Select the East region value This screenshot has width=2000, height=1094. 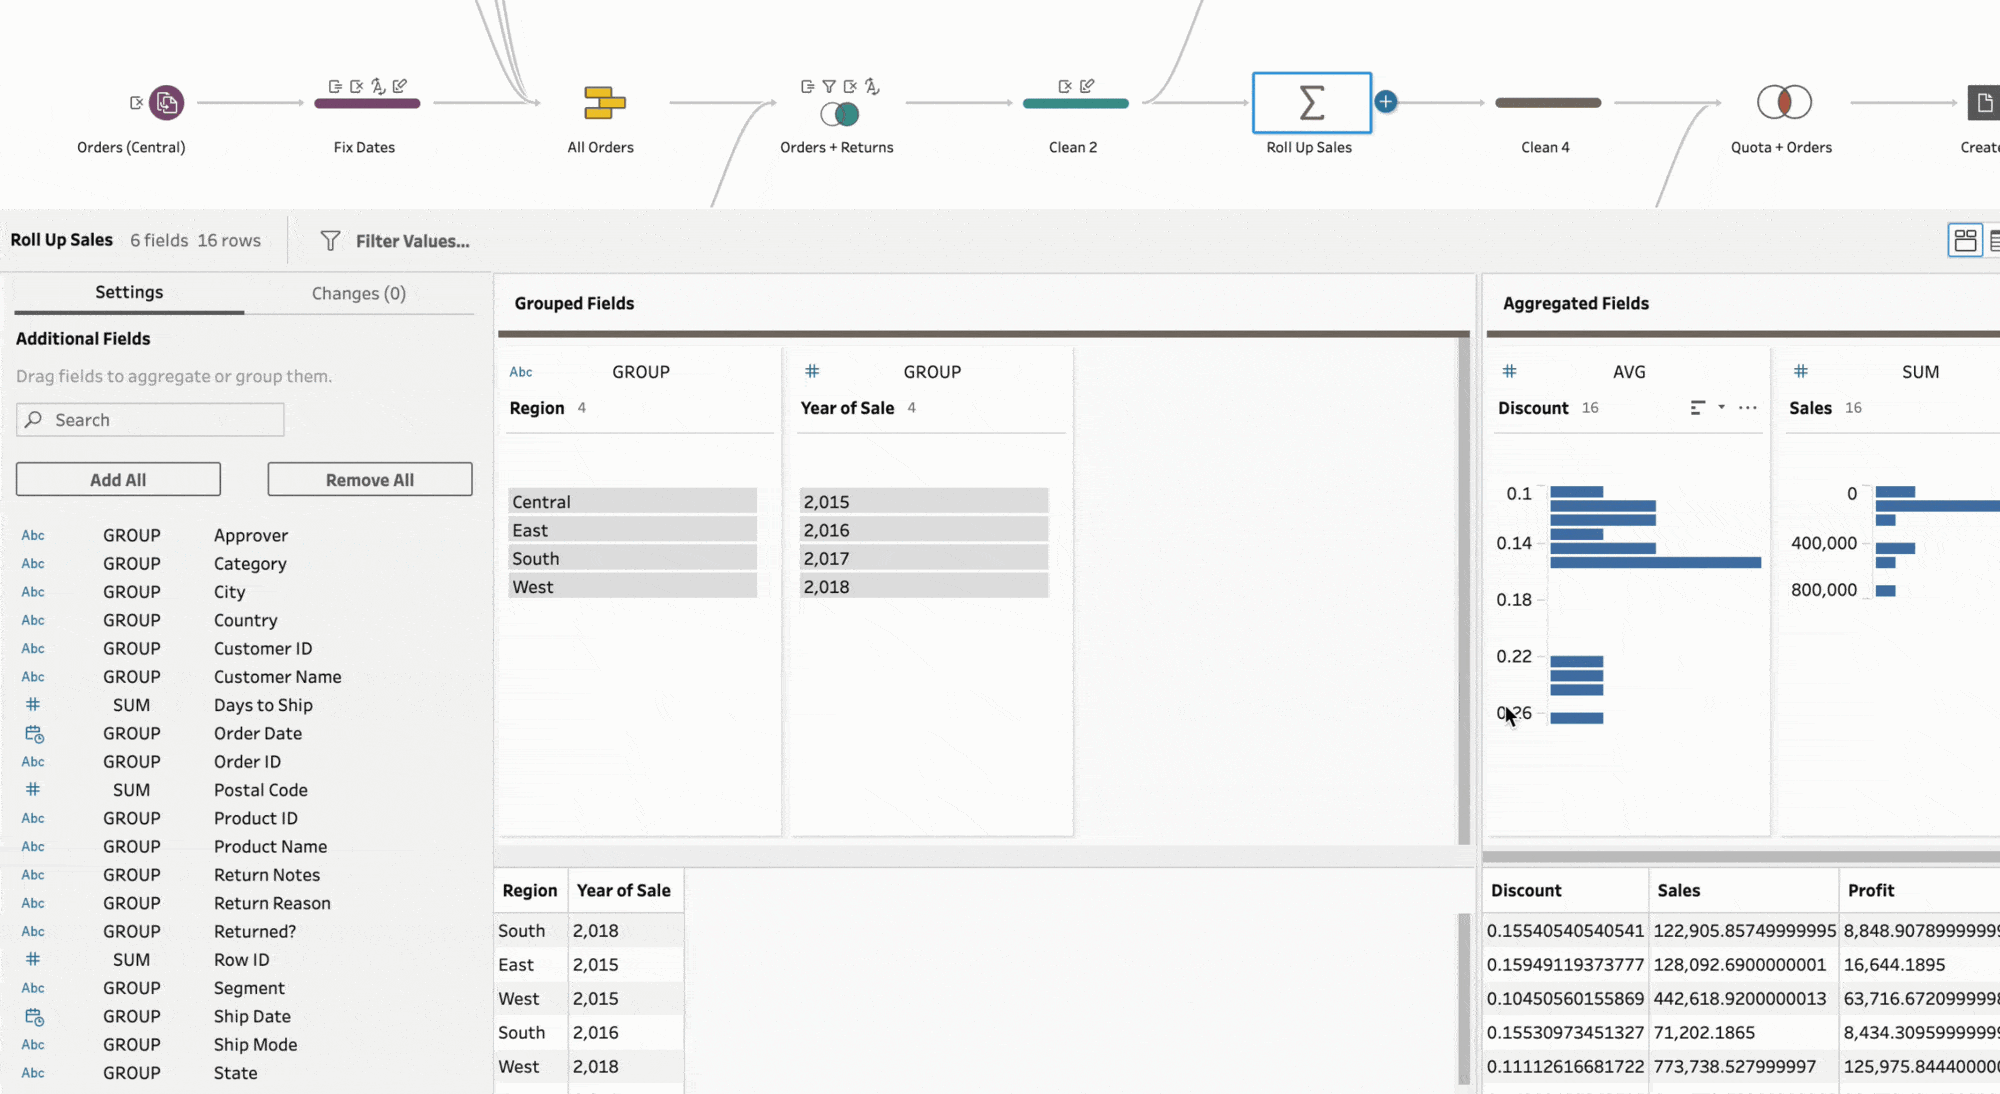(x=632, y=530)
